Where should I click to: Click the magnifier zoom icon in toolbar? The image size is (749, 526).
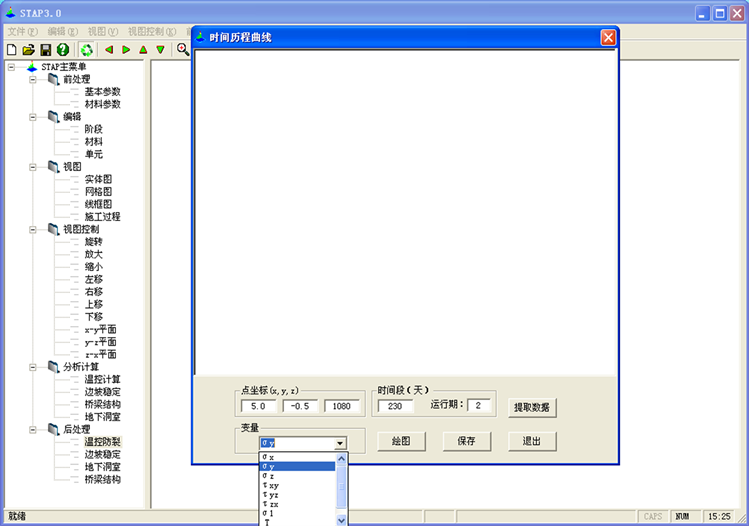[183, 49]
